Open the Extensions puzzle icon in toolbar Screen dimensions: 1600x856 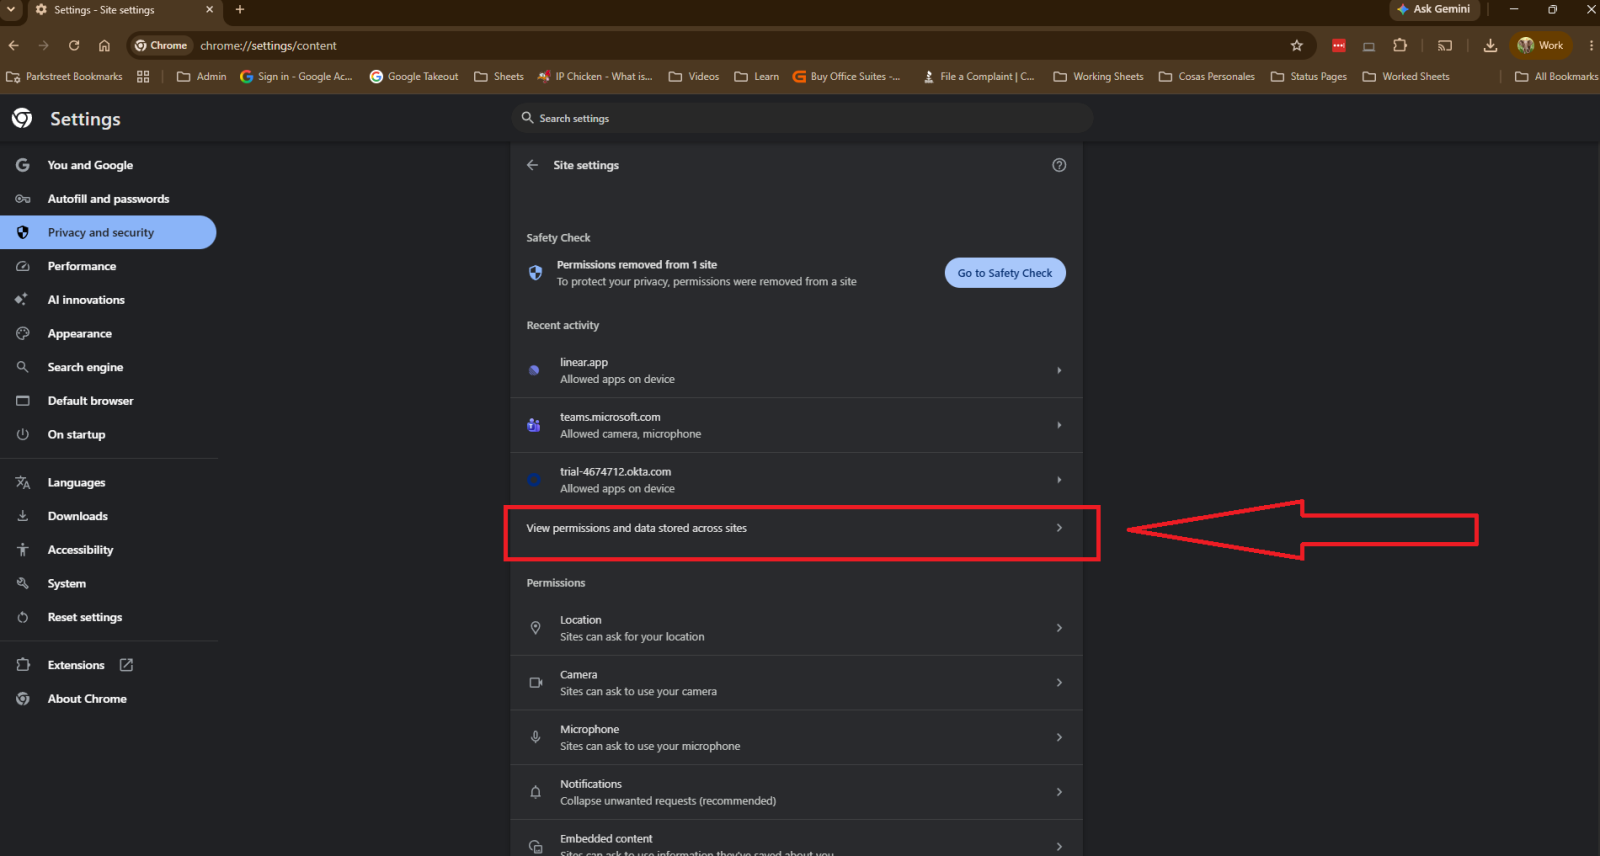pos(1400,45)
